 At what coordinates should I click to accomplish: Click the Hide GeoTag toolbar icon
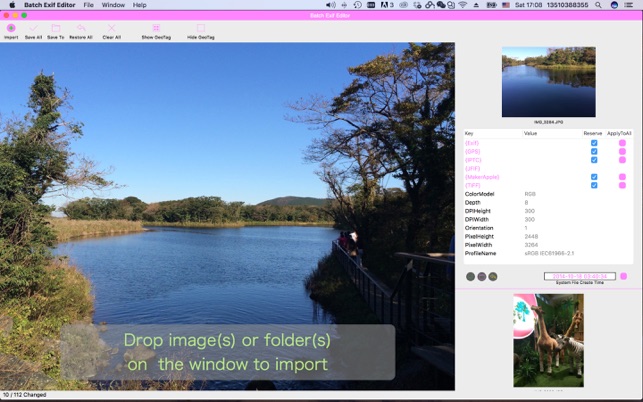click(201, 28)
